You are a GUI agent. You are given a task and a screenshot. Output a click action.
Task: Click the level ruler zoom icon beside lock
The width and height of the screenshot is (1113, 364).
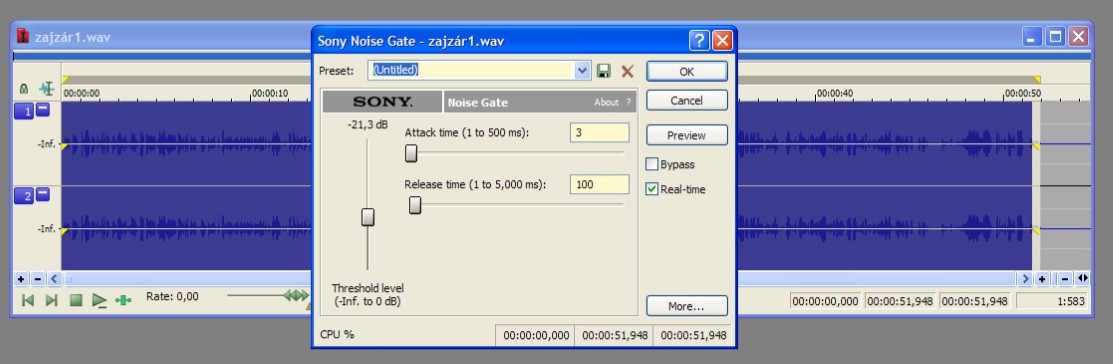47,89
